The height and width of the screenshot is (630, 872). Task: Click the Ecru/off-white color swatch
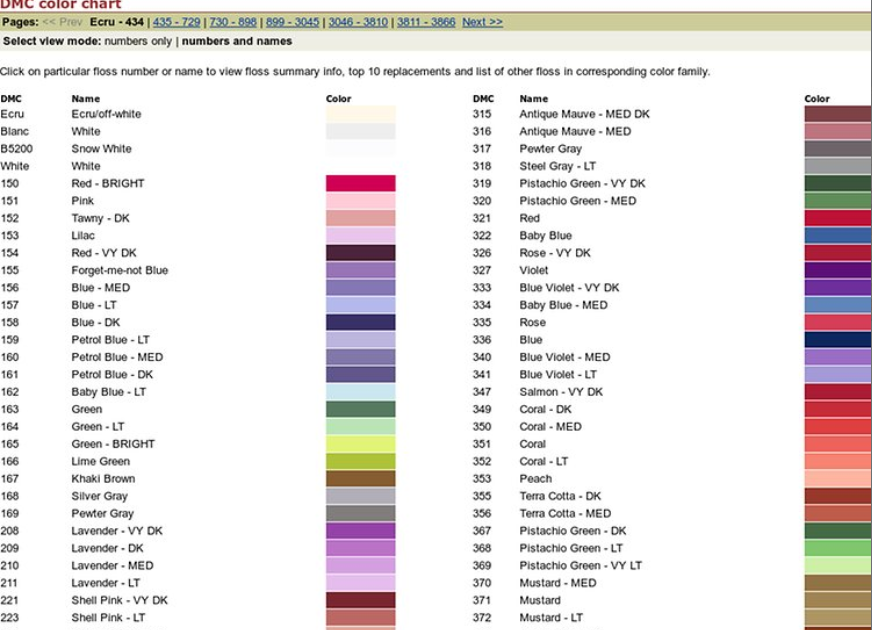360,114
